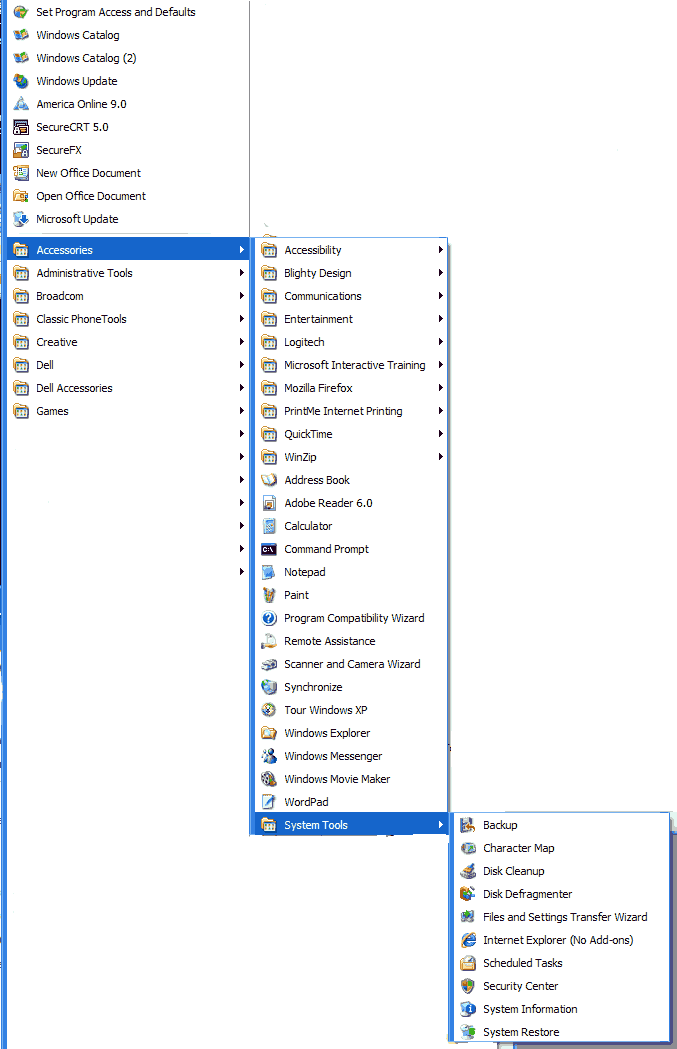The image size is (677, 1049).
Task: Open Character Map icon
Action: tap(468, 848)
